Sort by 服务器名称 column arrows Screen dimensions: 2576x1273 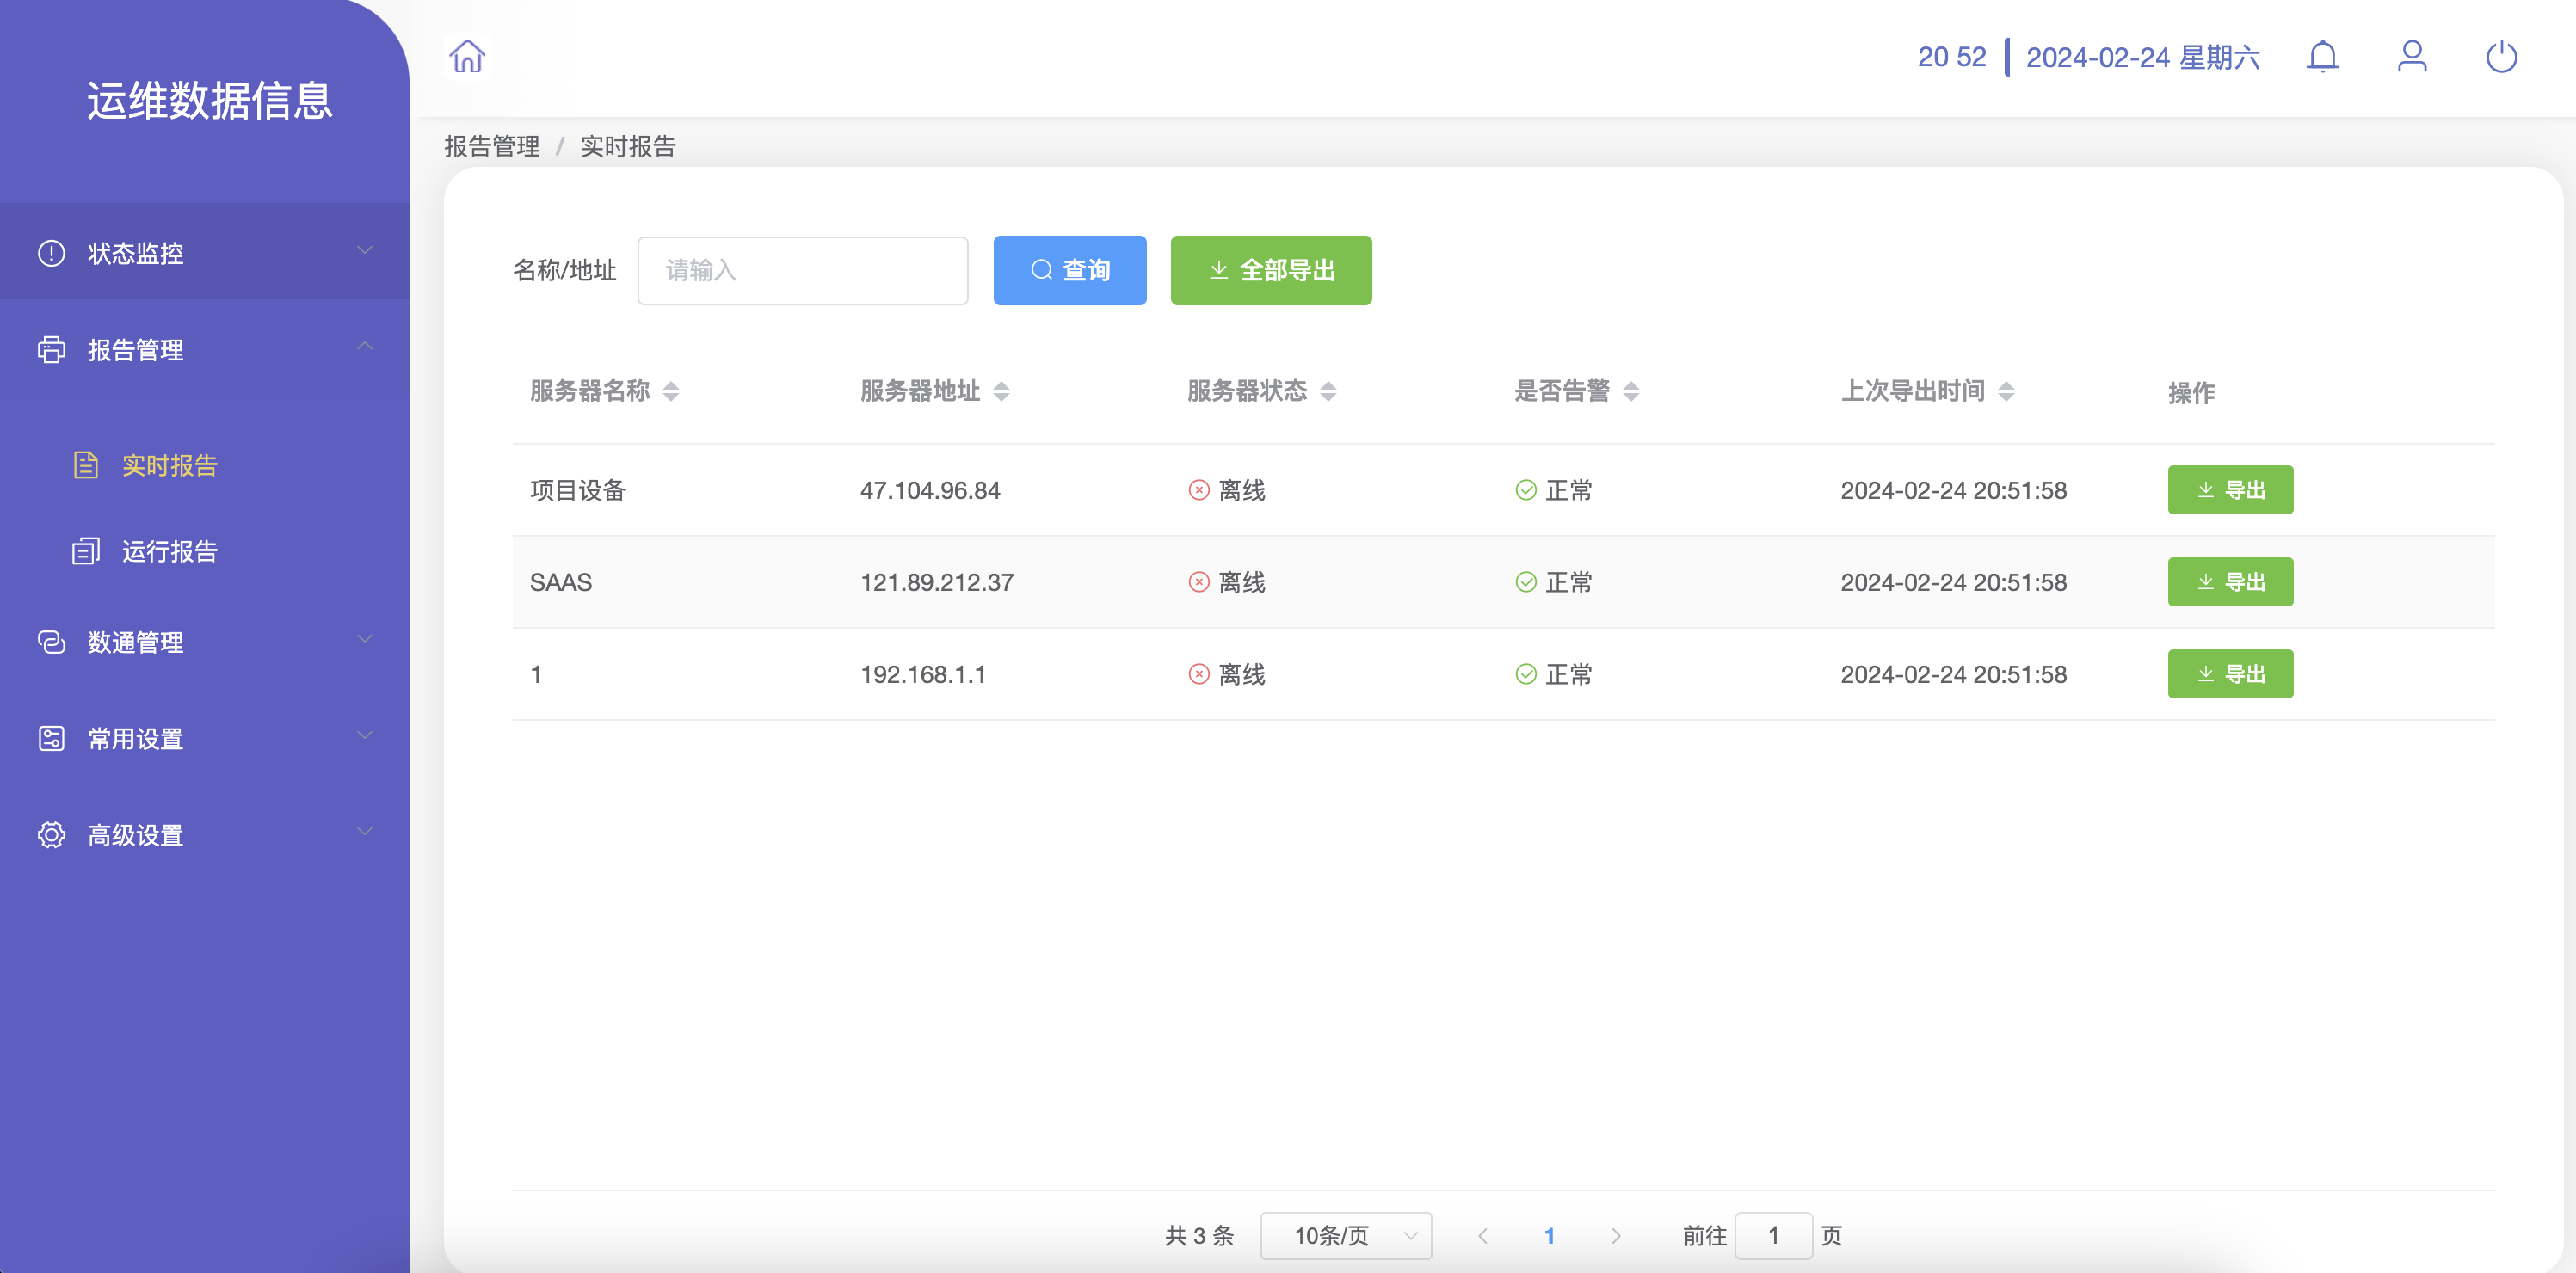(x=671, y=391)
